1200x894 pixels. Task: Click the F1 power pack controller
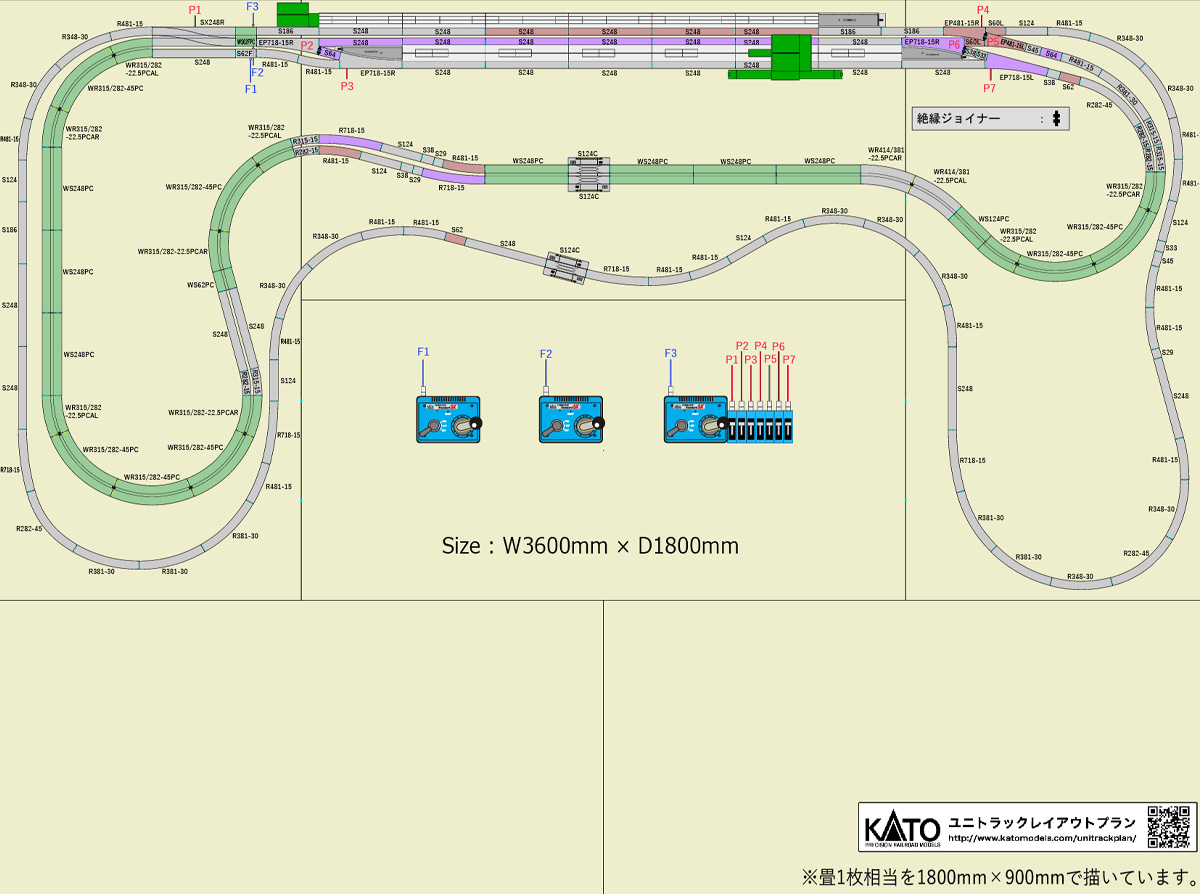click(x=448, y=419)
